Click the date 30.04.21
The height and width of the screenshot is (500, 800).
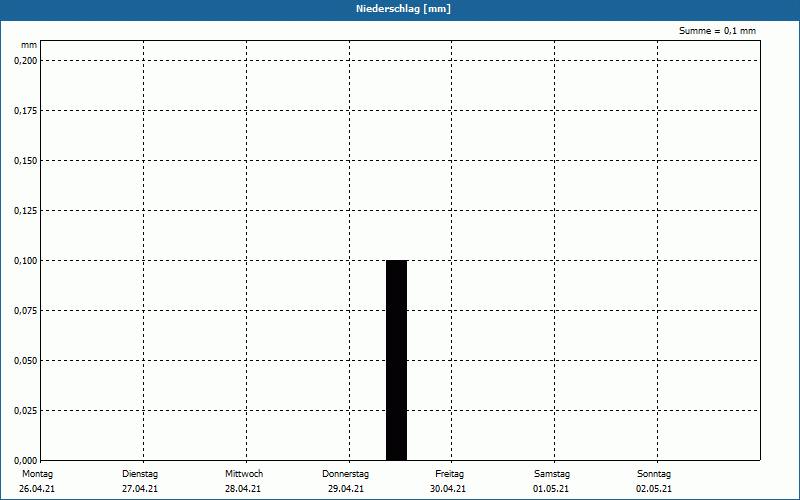[x=448, y=489]
